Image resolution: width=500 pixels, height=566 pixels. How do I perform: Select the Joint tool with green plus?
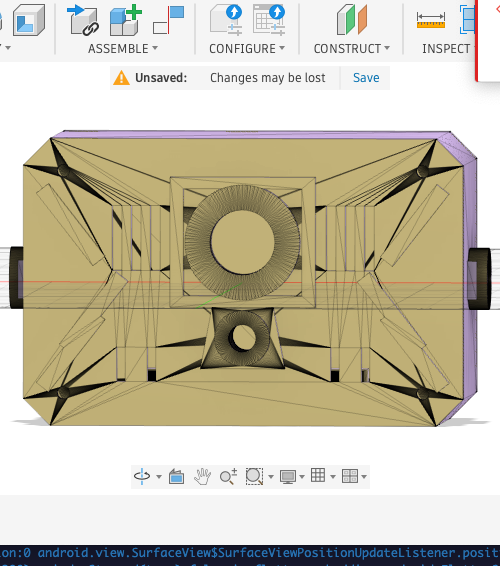(125, 20)
